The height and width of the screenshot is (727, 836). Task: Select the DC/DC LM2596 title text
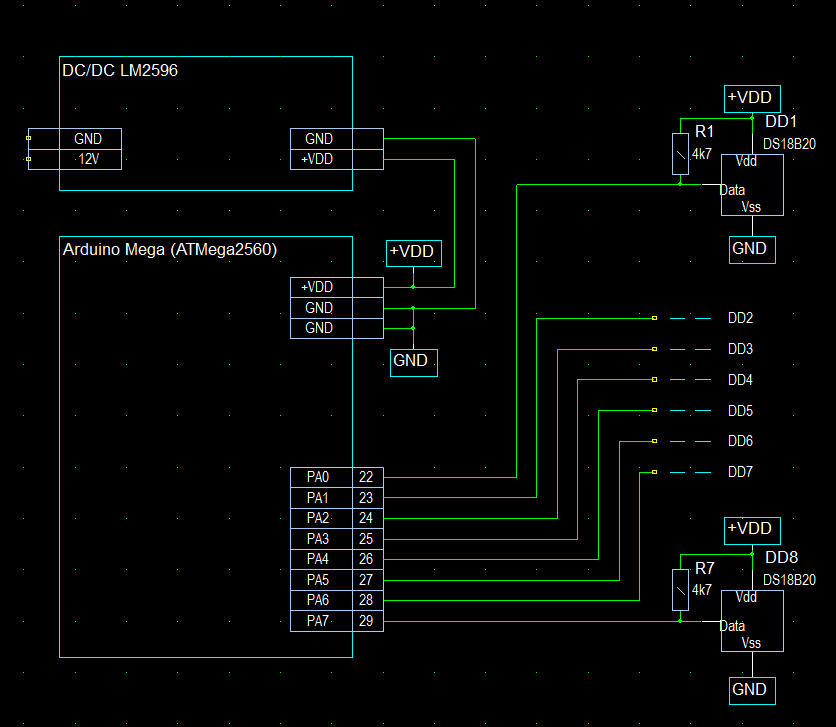[x=120, y=71]
